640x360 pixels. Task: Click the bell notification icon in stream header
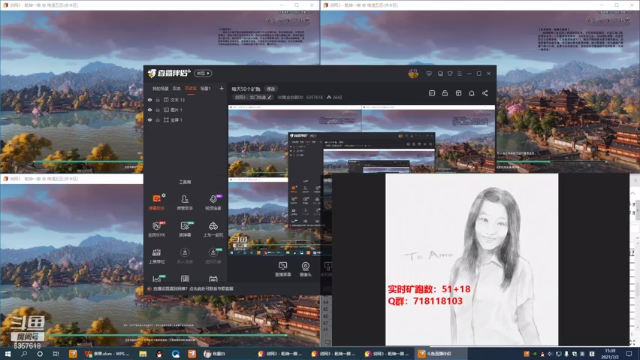471,93
